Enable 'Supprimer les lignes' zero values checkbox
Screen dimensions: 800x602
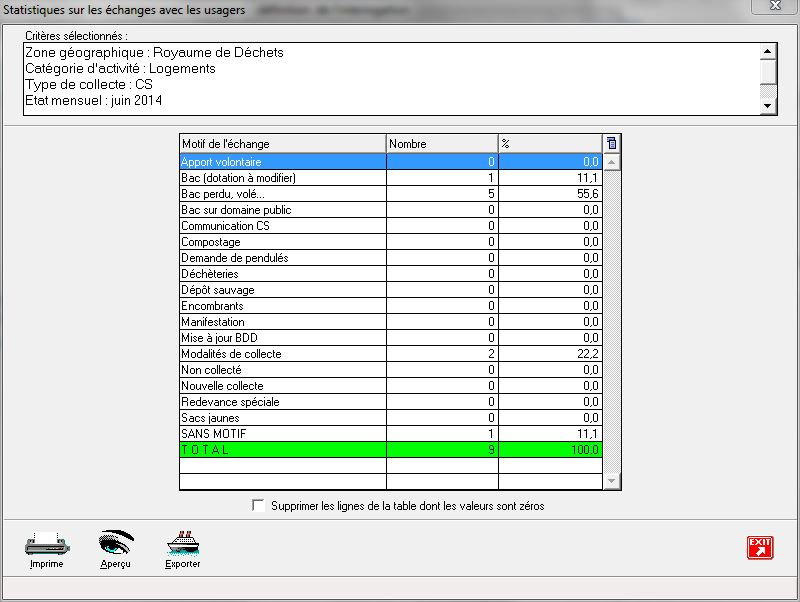[x=260, y=506]
